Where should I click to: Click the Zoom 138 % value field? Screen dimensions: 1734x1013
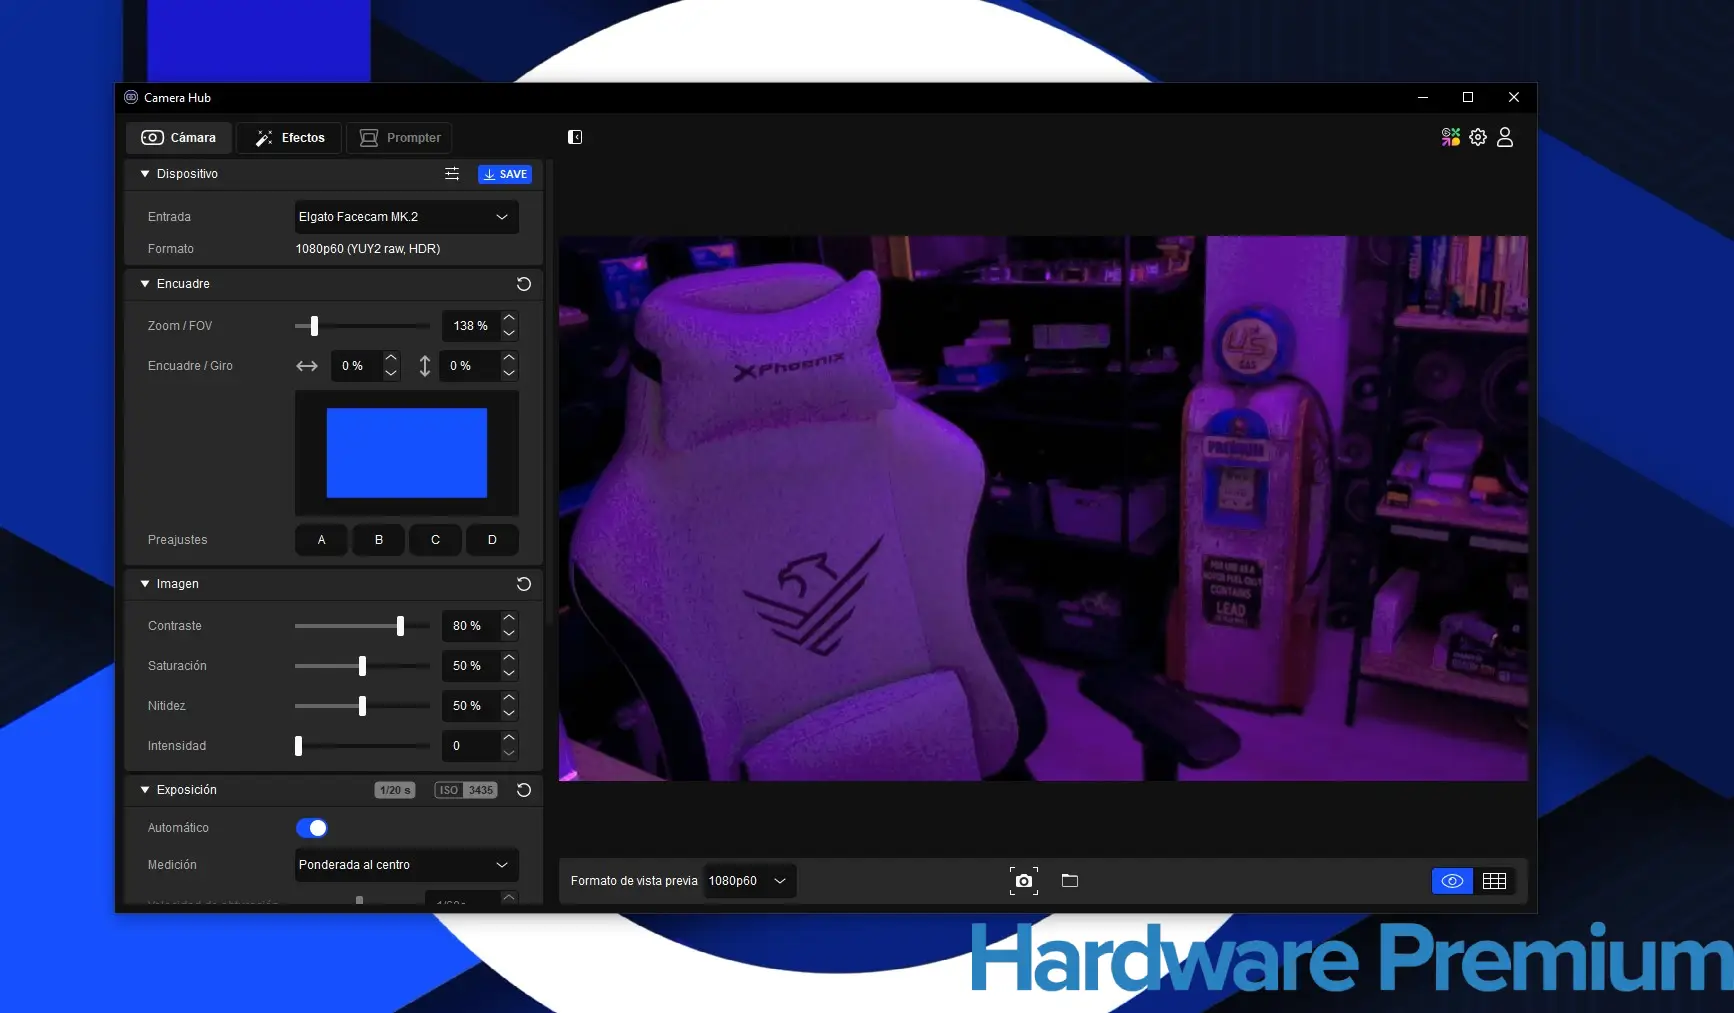coord(470,326)
